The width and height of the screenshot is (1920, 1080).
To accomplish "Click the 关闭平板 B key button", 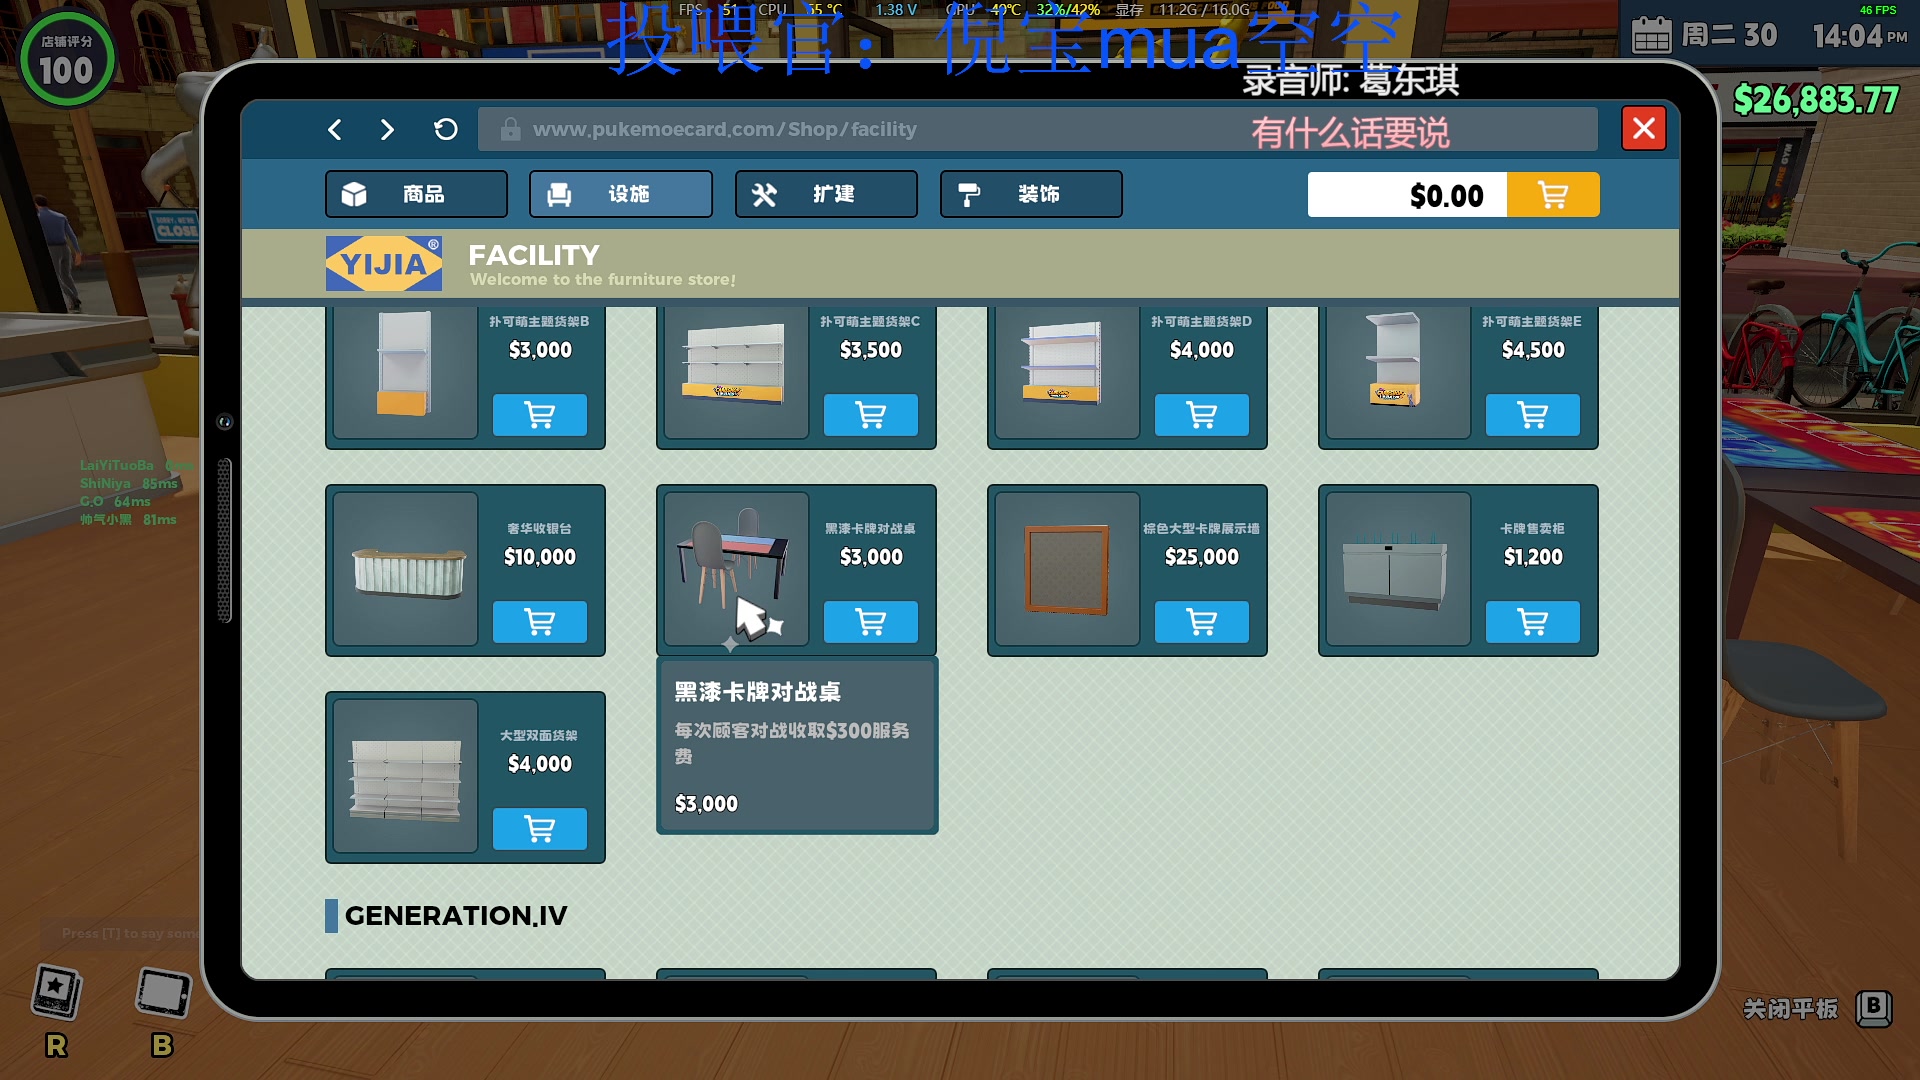I will 1874,1008.
